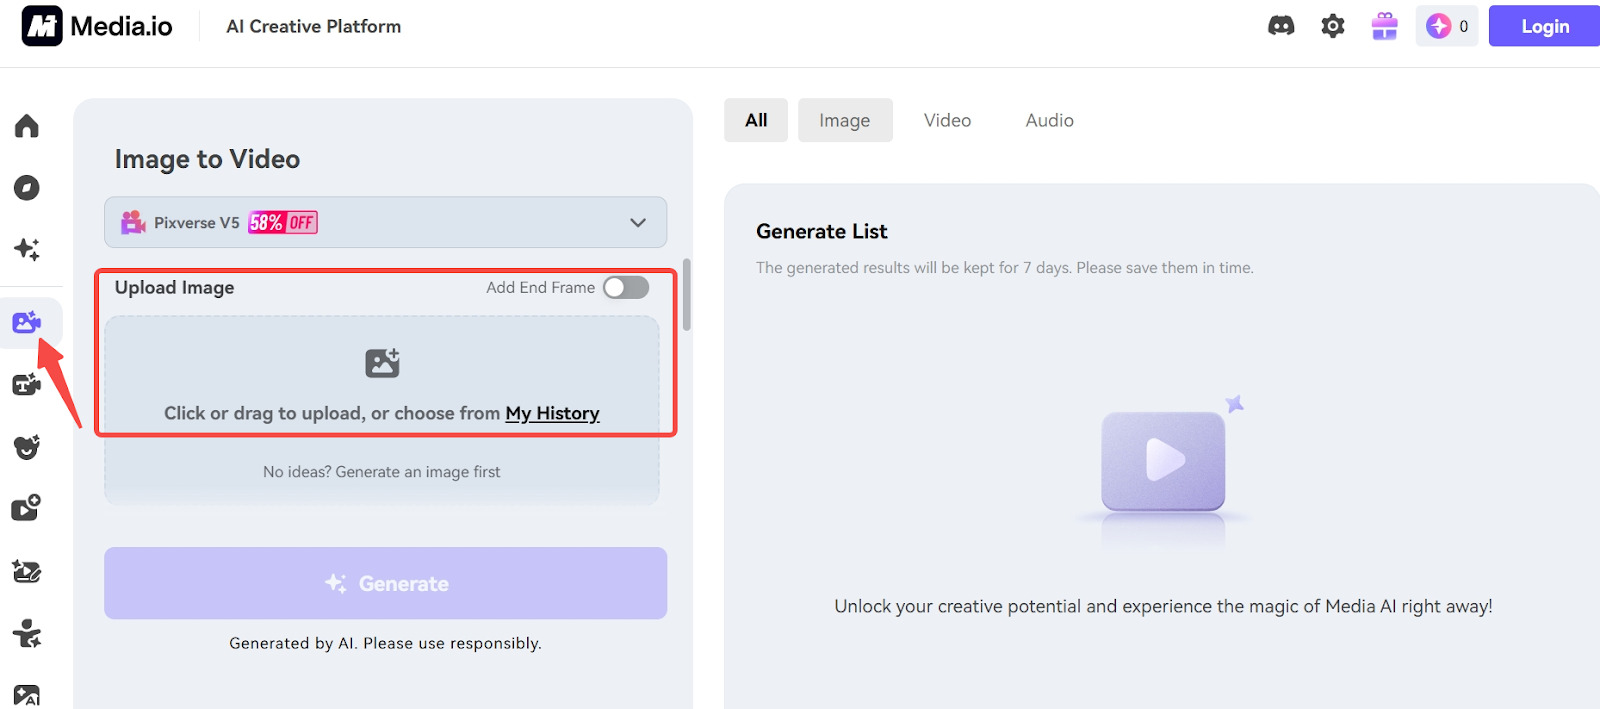Click the Home icon in sidebar
The width and height of the screenshot is (1600, 709).
click(x=27, y=126)
